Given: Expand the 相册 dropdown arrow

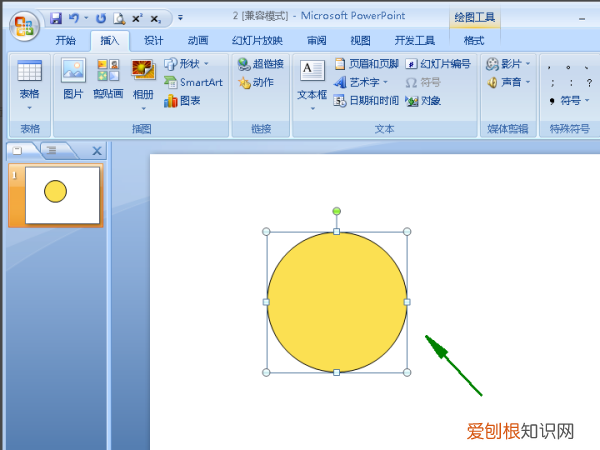Looking at the screenshot, I should pyautogui.click(x=143, y=109).
